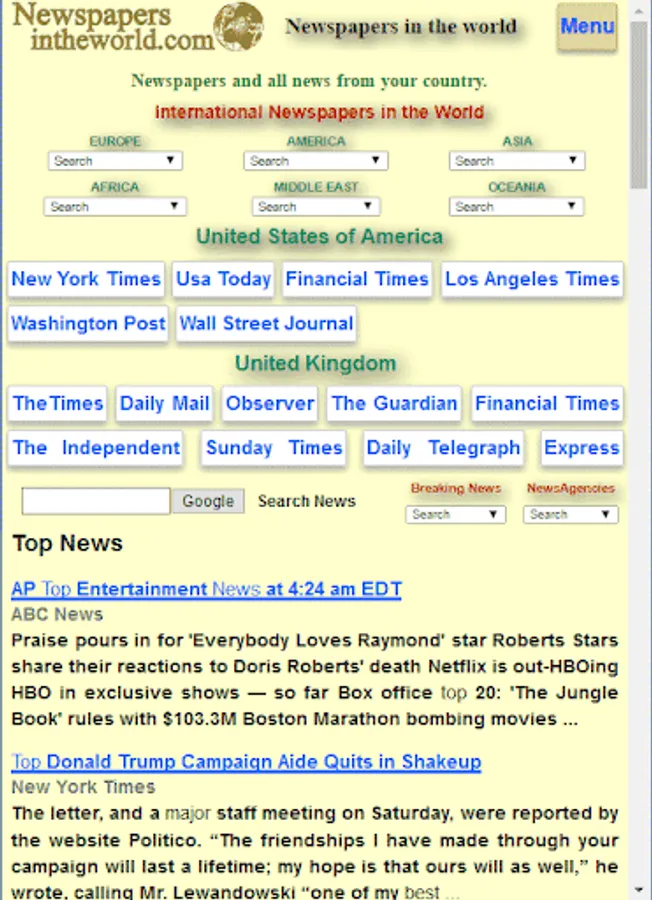Image resolution: width=652 pixels, height=900 pixels.
Task: Open AP Top Entertainment News headline
Action: (x=206, y=589)
